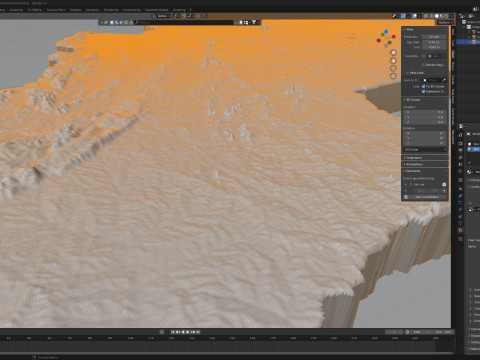Click the Focal Length value field
Viewport: 480px width, 360px height.
(434, 37)
